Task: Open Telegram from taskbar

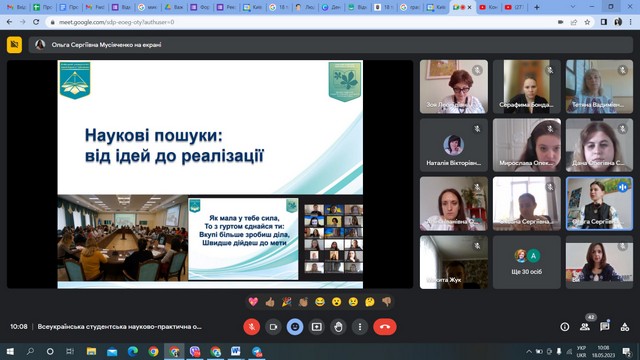Action: tap(257, 351)
